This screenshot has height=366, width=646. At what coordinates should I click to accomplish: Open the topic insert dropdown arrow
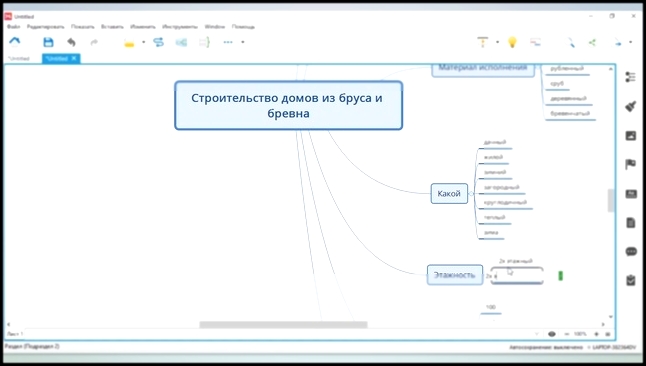pyautogui.click(x=143, y=42)
